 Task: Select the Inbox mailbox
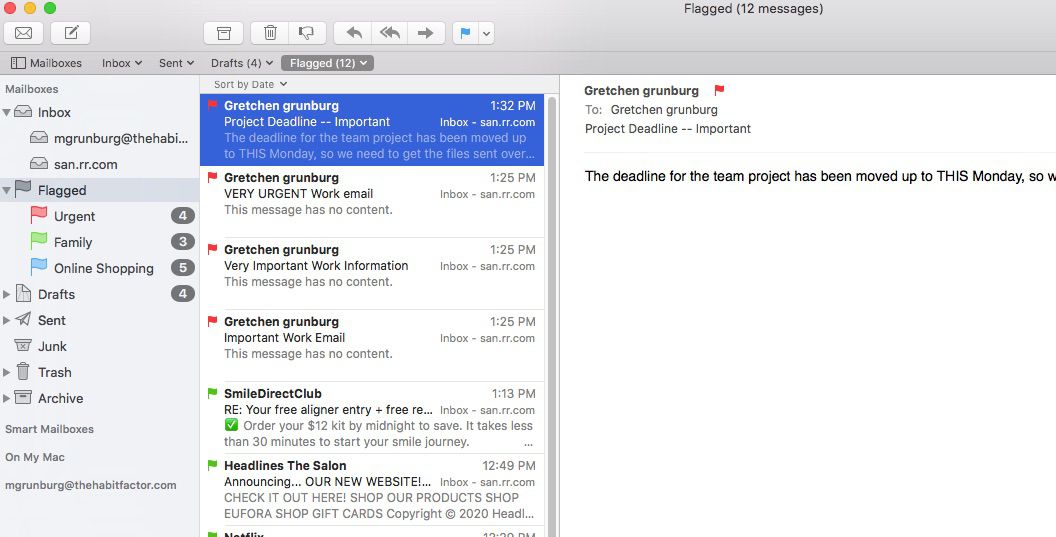[54, 112]
